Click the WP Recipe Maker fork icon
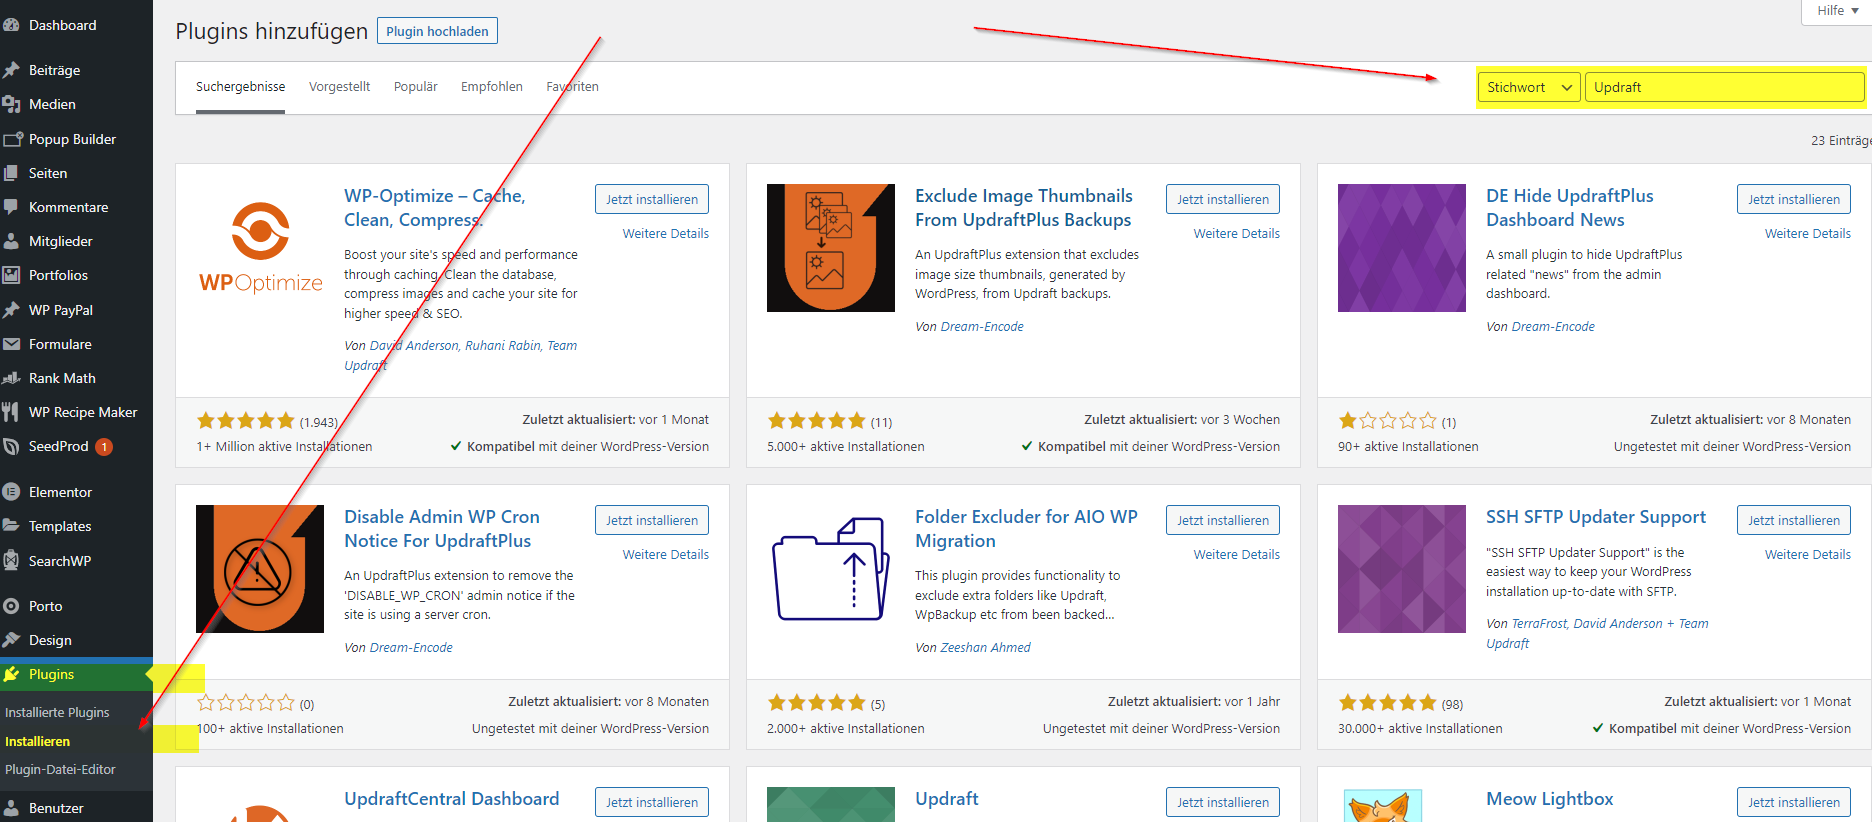The height and width of the screenshot is (822, 1872). pos(12,412)
